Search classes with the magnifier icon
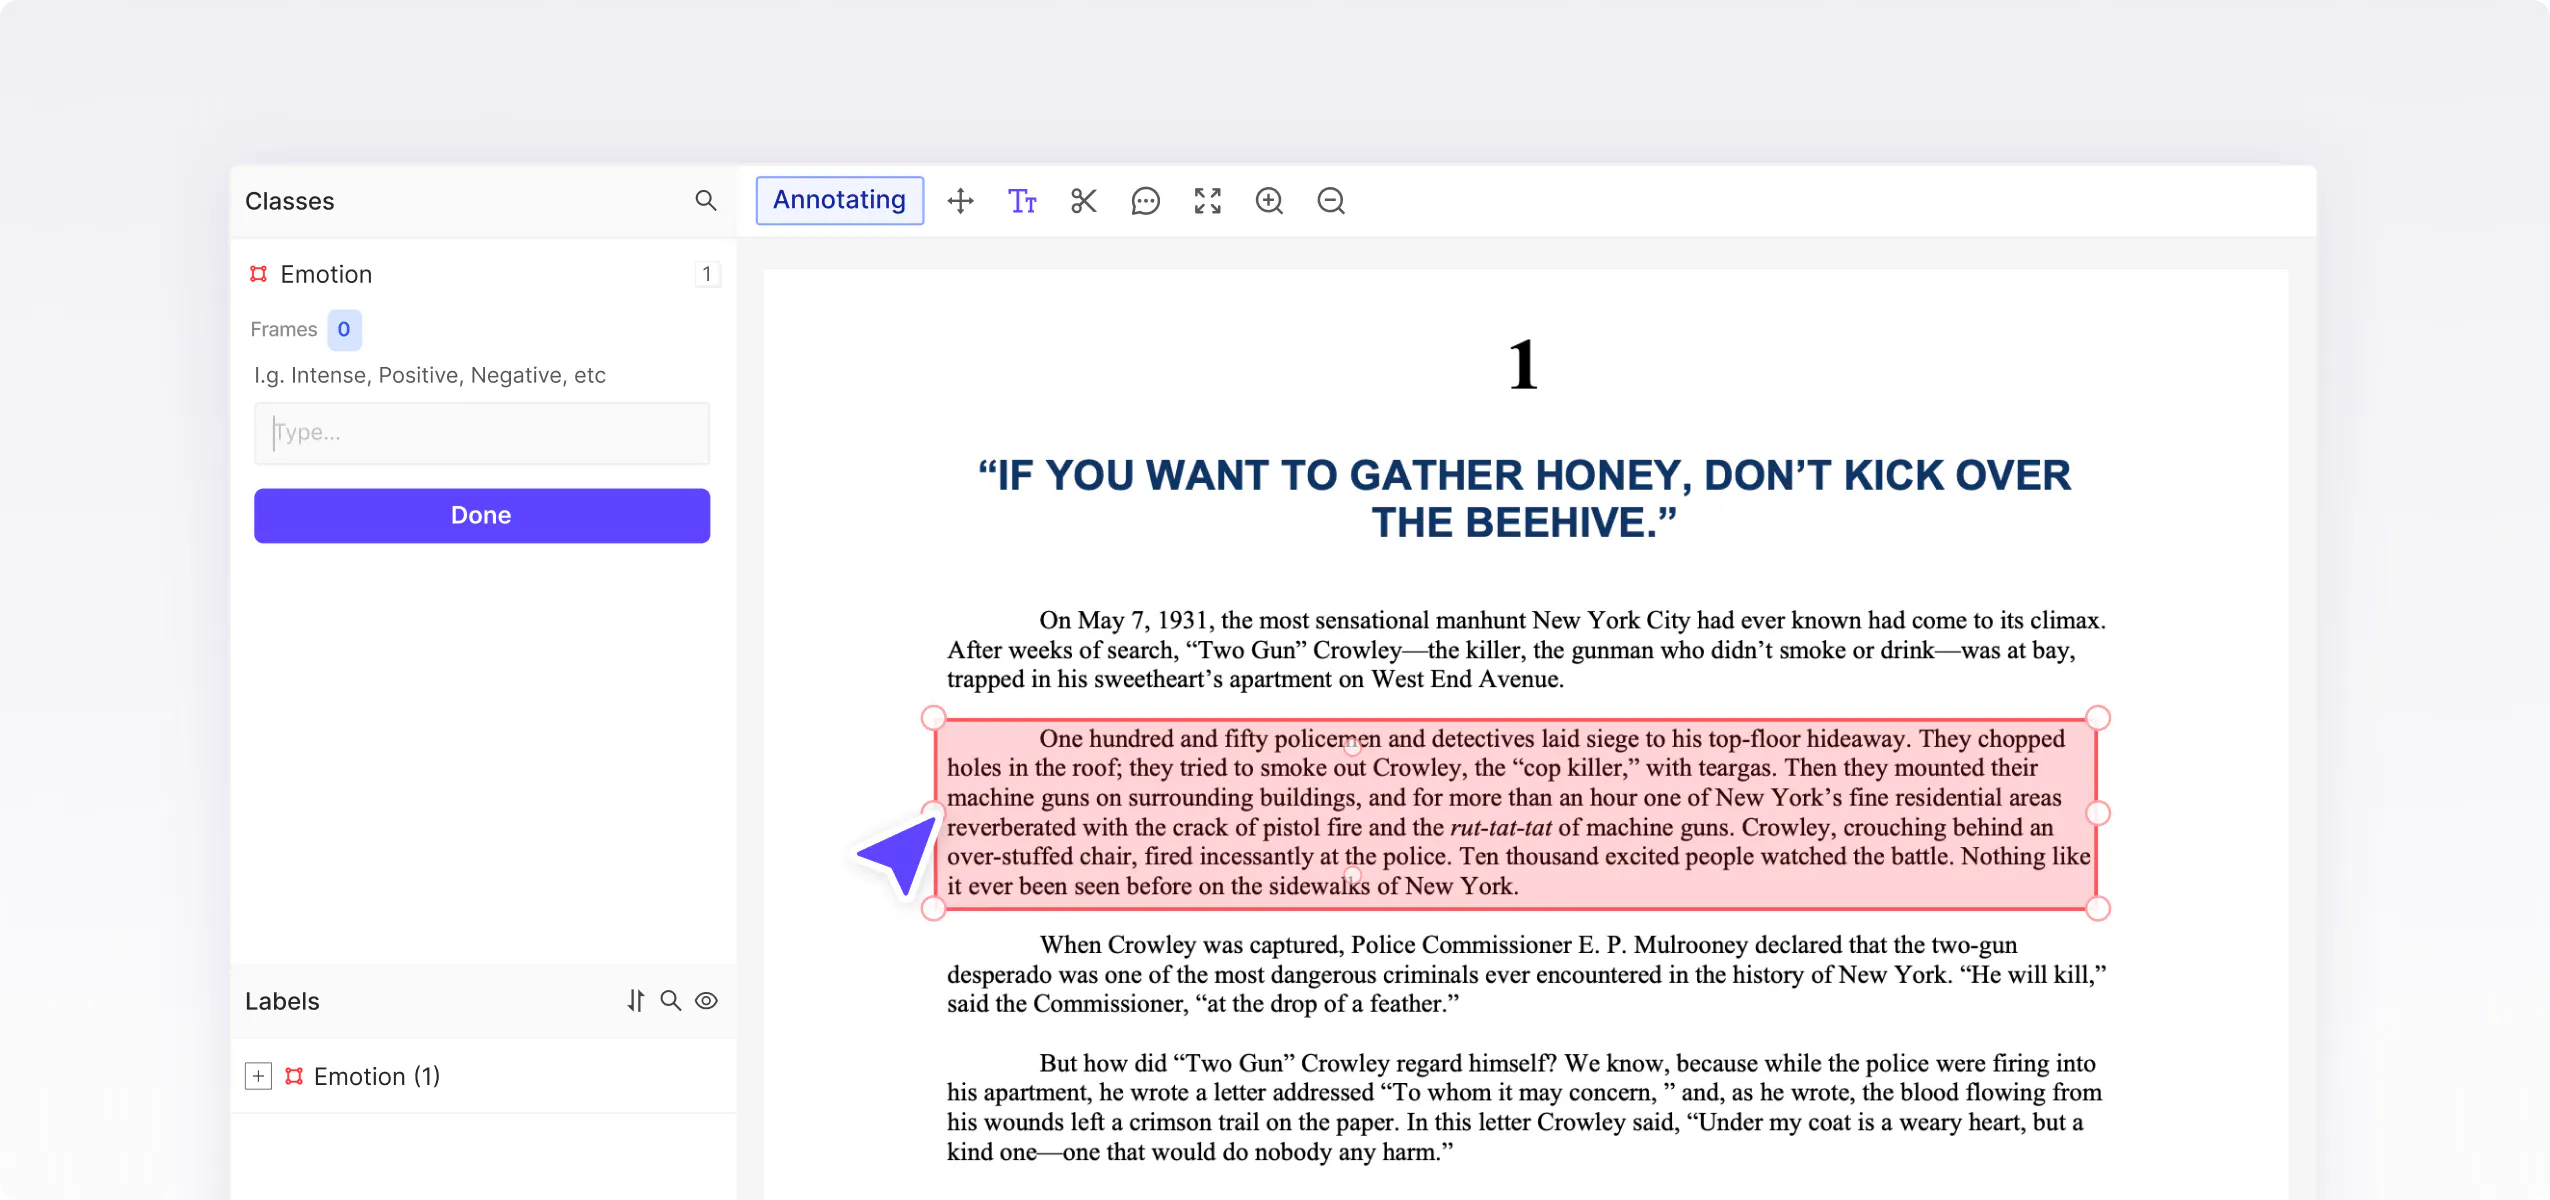The image size is (2550, 1200). (x=706, y=201)
